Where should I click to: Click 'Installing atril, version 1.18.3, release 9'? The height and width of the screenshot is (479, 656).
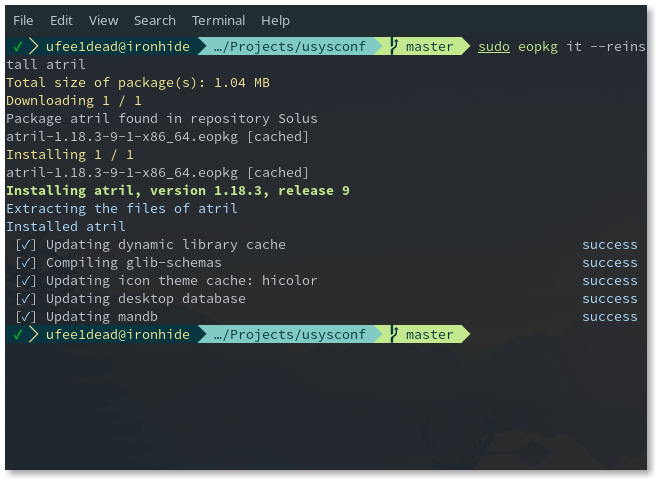point(178,191)
